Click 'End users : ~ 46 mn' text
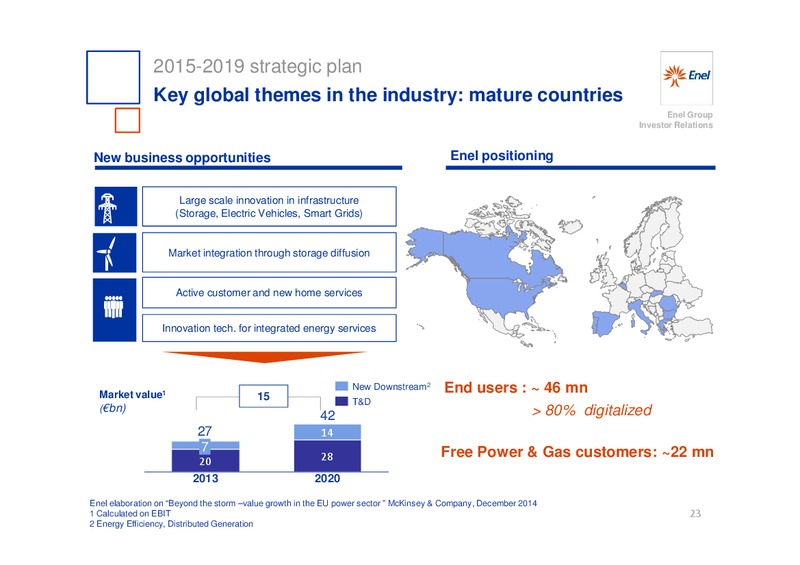This screenshot has height=565, width=800. (516, 387)
